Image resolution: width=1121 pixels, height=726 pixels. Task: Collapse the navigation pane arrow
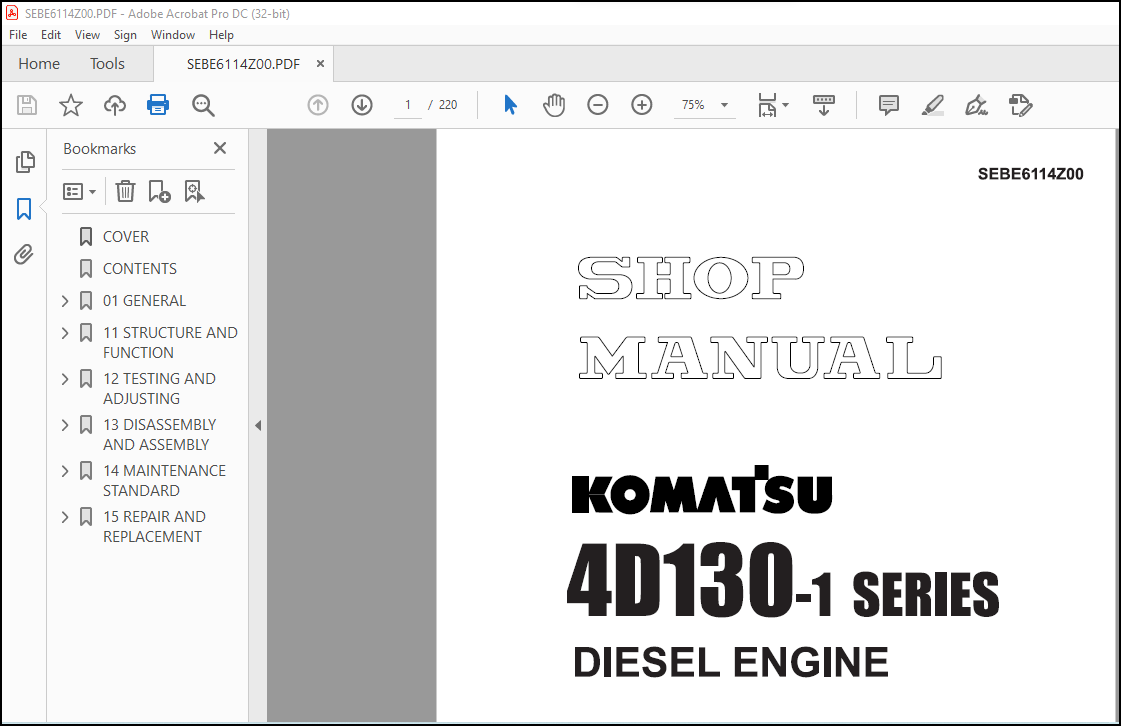[258, 426]
